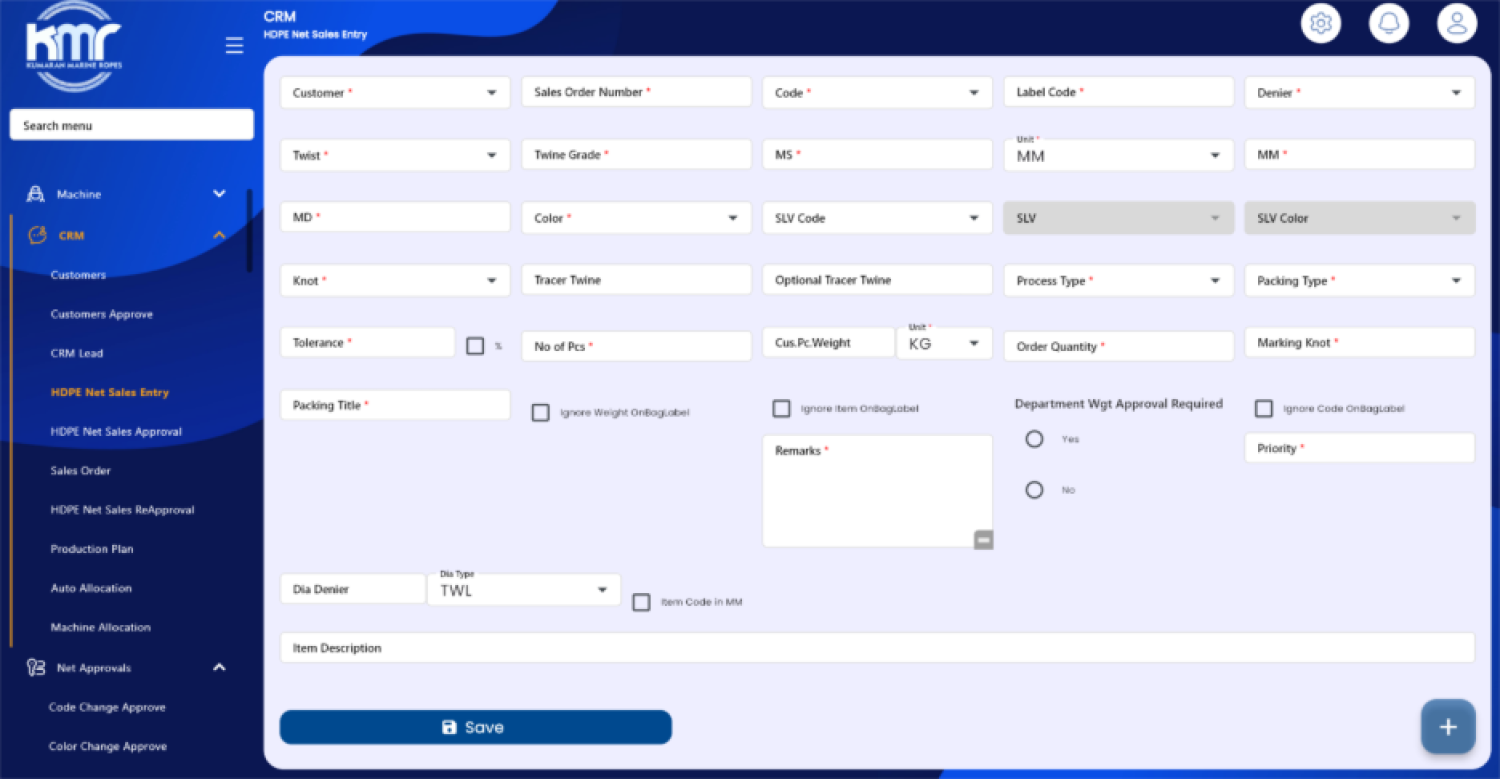The height and width of the screenshot is (779, 1500).
Task: Enable the Tolerance percent checkbox
Action: 475,346
